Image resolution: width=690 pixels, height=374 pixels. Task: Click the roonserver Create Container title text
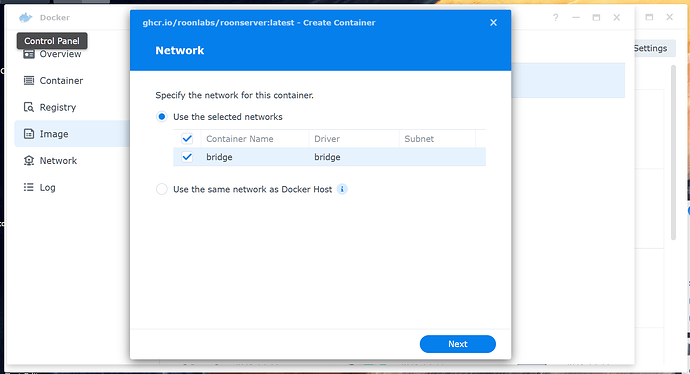pos(259,23)
